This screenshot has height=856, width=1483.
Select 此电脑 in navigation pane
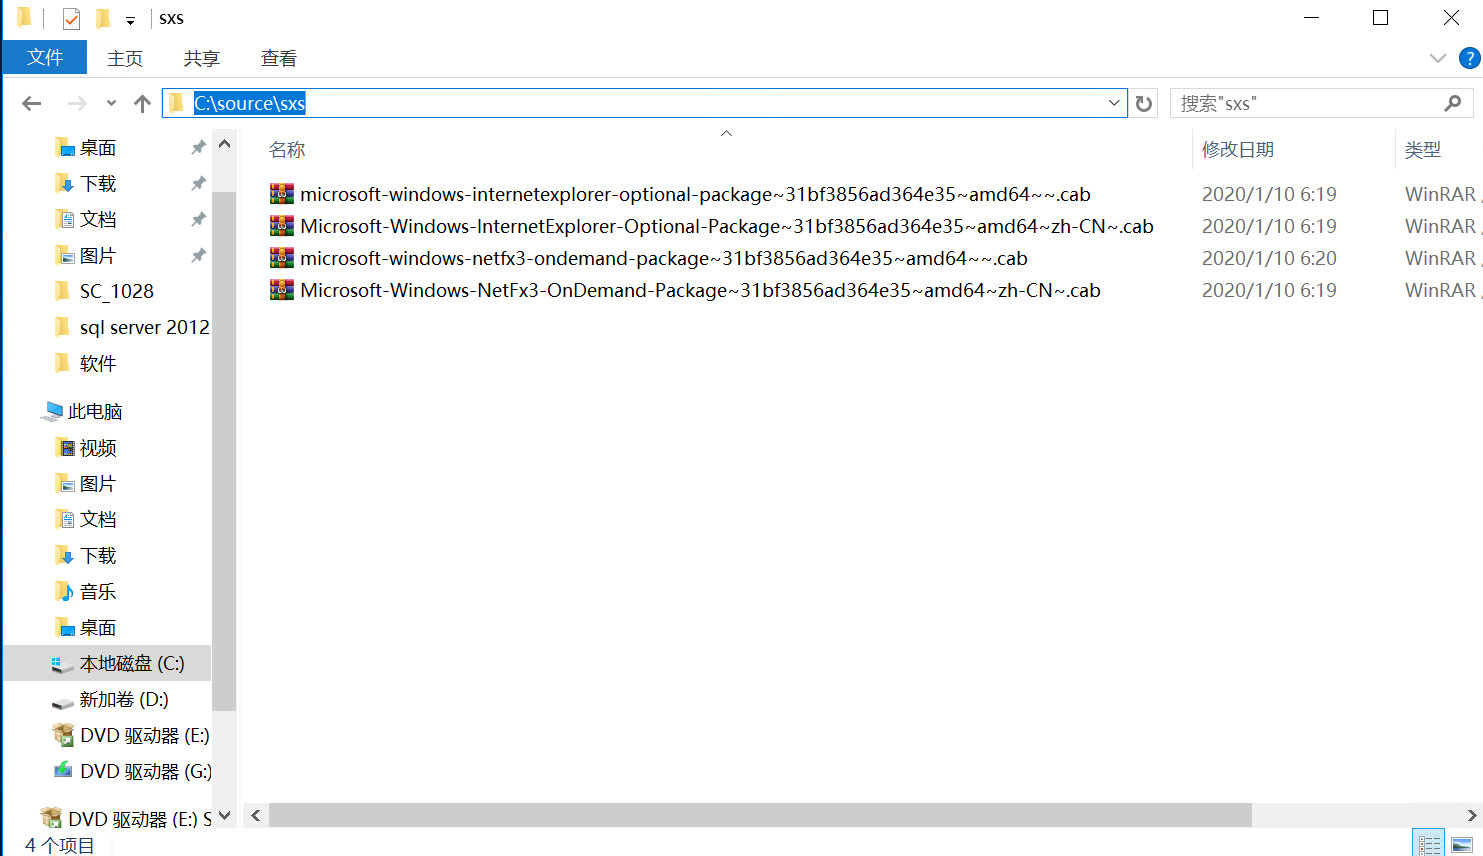[x=95, y=411]
